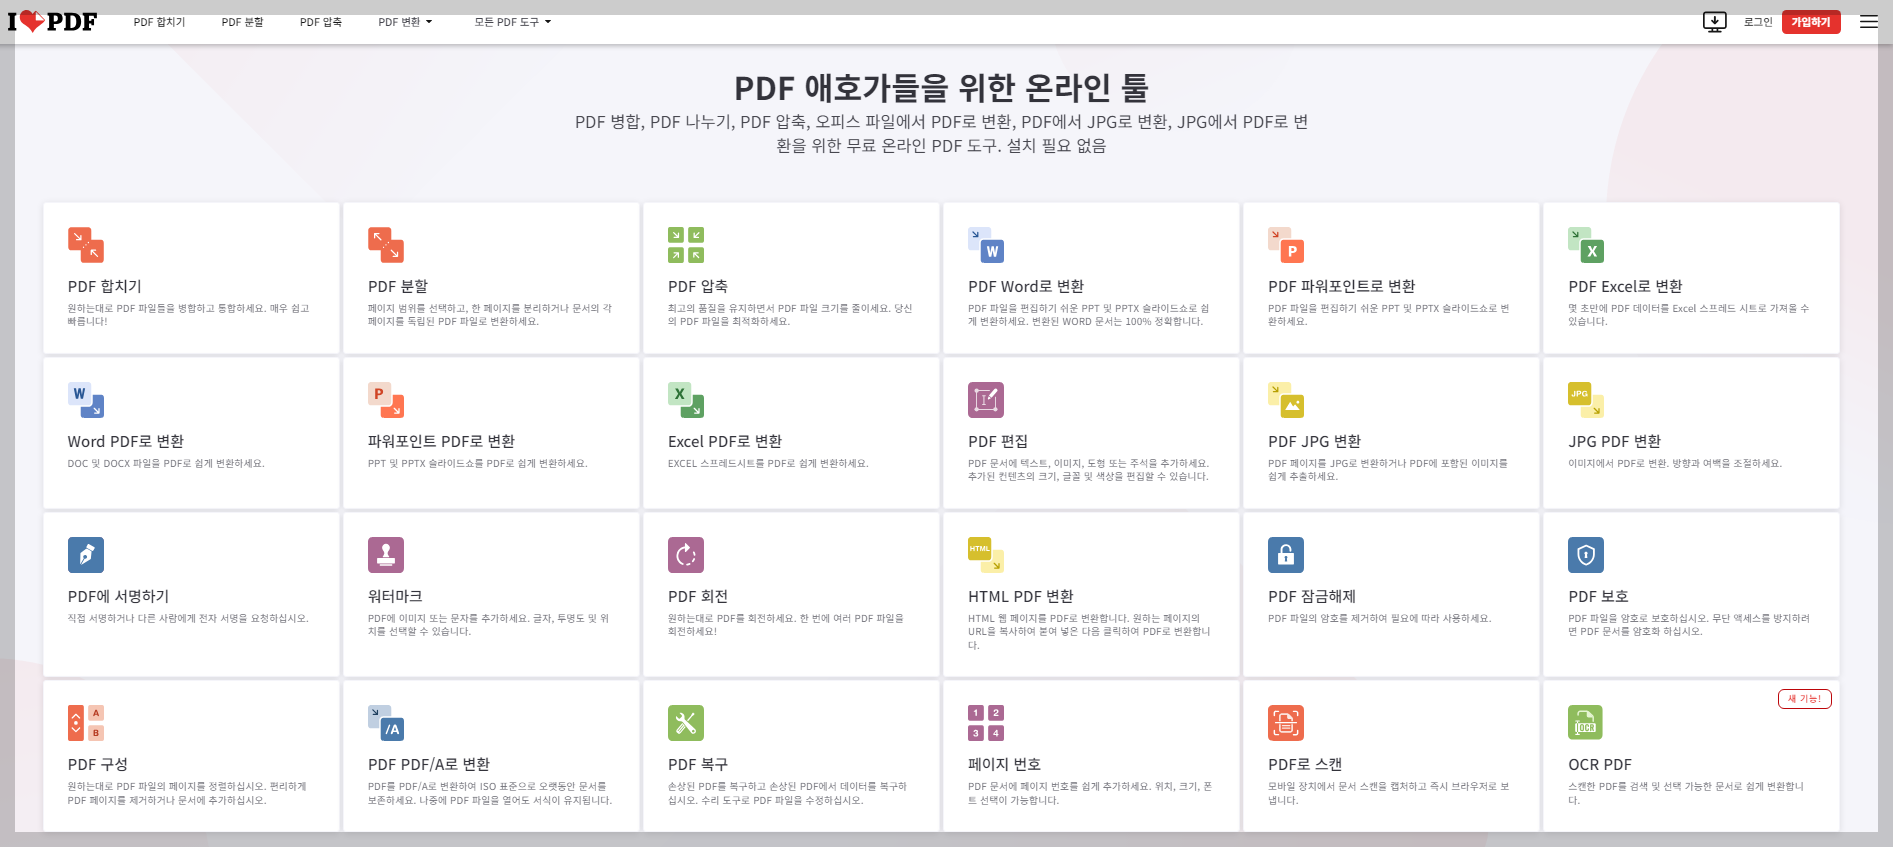Image resolution: width=1893 pixels, height=847 pixels.
Task: Click the OCR PDF card title
Action: (x=1600, y=764)
